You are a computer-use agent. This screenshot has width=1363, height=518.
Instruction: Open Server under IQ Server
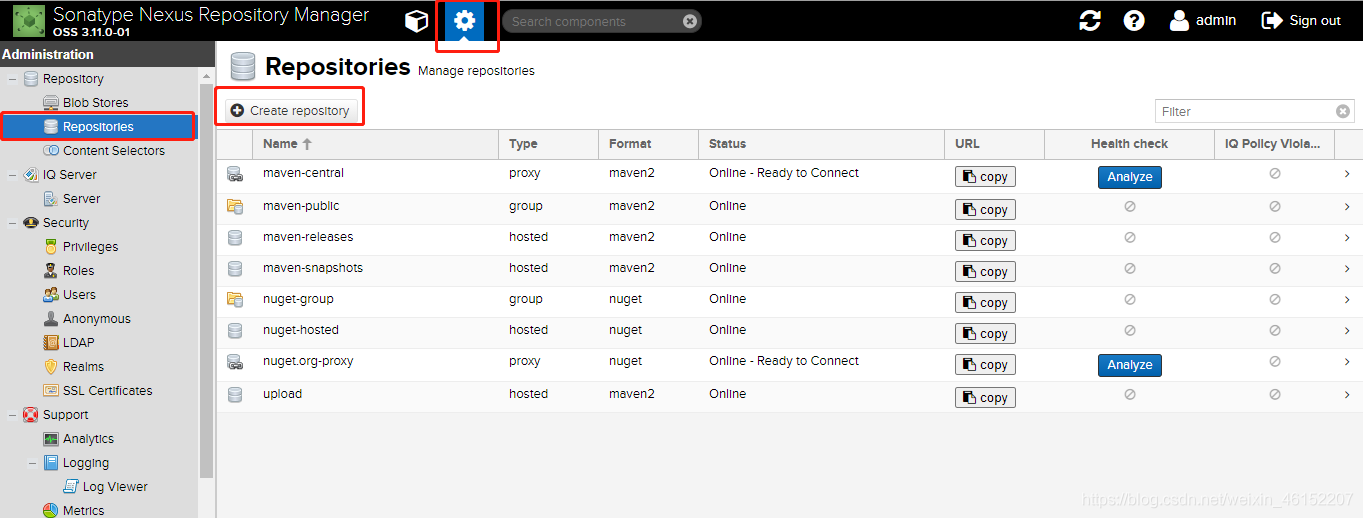pyautogui.click(x=81, y=198)
